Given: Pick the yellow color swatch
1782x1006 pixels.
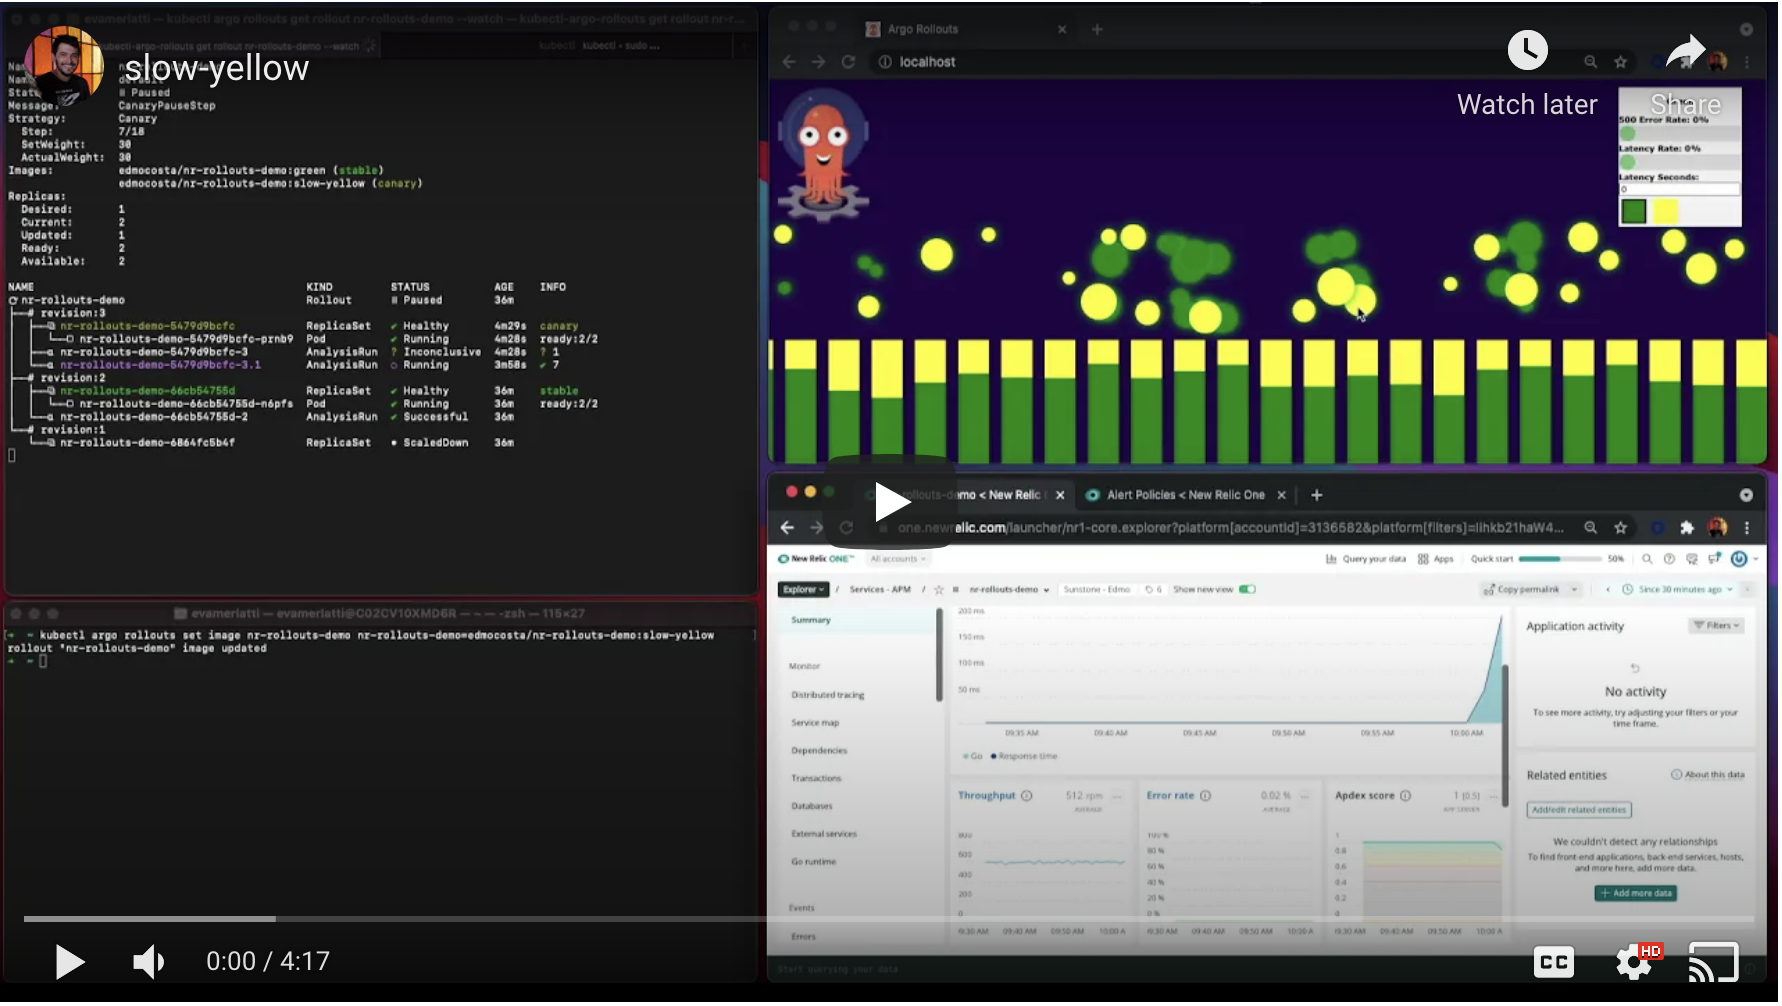Looking at the screenshot, I should (x=1665, y=211).
